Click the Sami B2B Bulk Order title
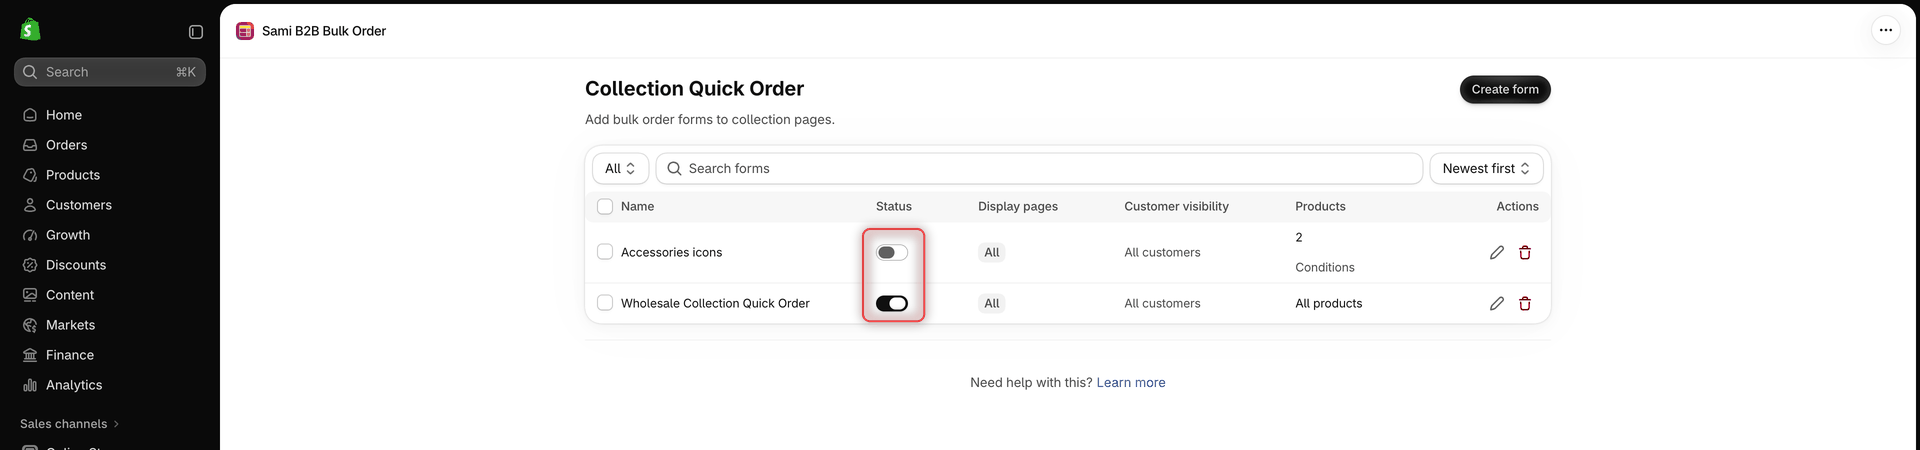1920x450 pixels. click(324, 31)
